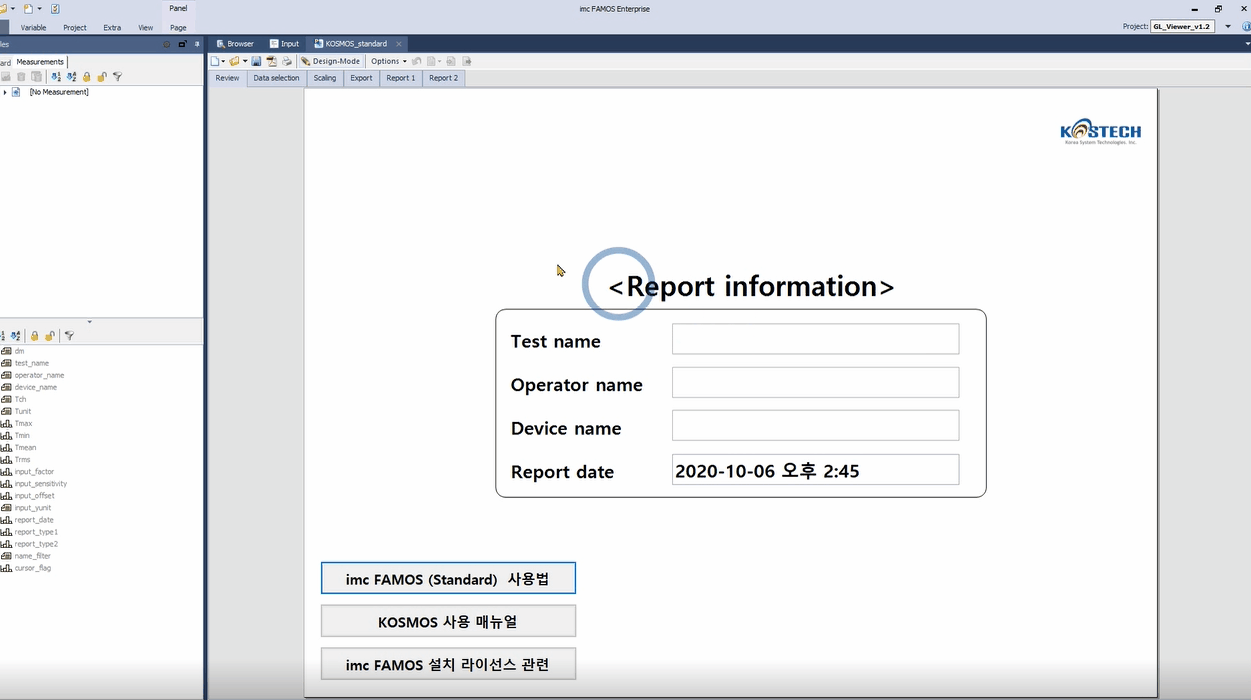This screenshot has width=1251, height=700.
Task: Click the closed padlock icon in Measurements toolbar
Action: click(x=87, y=77)
